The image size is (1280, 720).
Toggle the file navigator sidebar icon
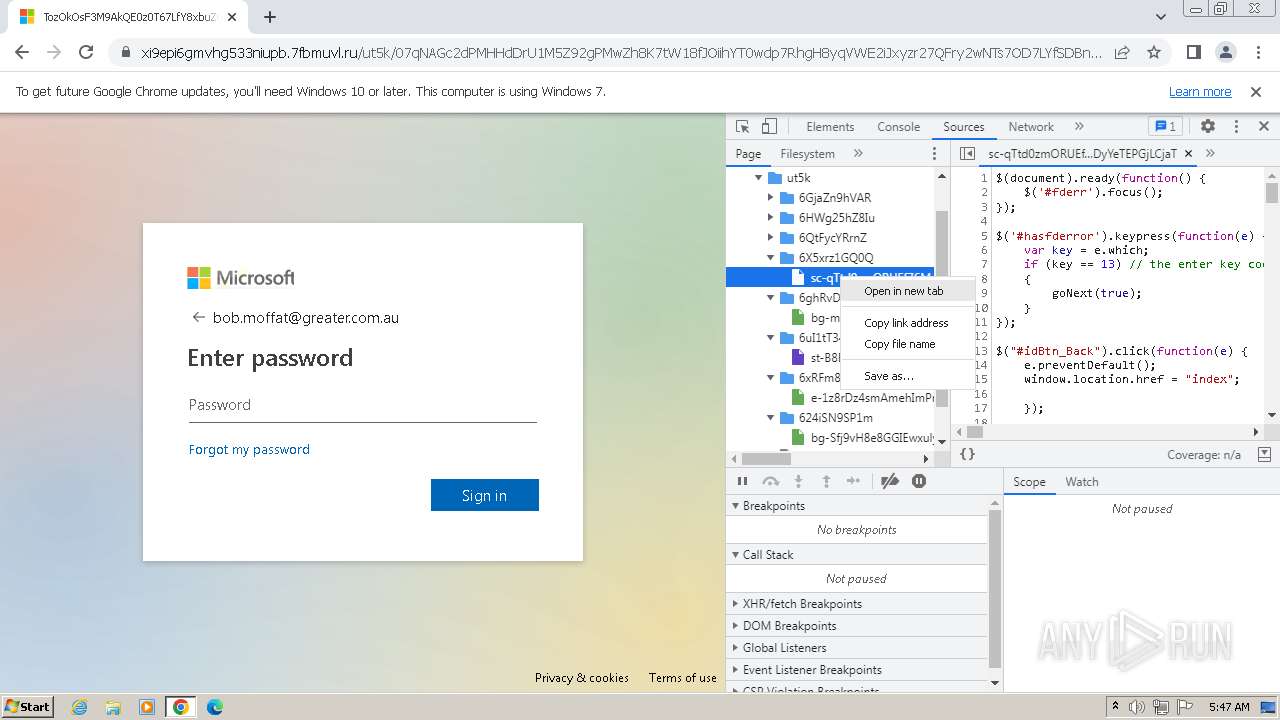point(967,154)
